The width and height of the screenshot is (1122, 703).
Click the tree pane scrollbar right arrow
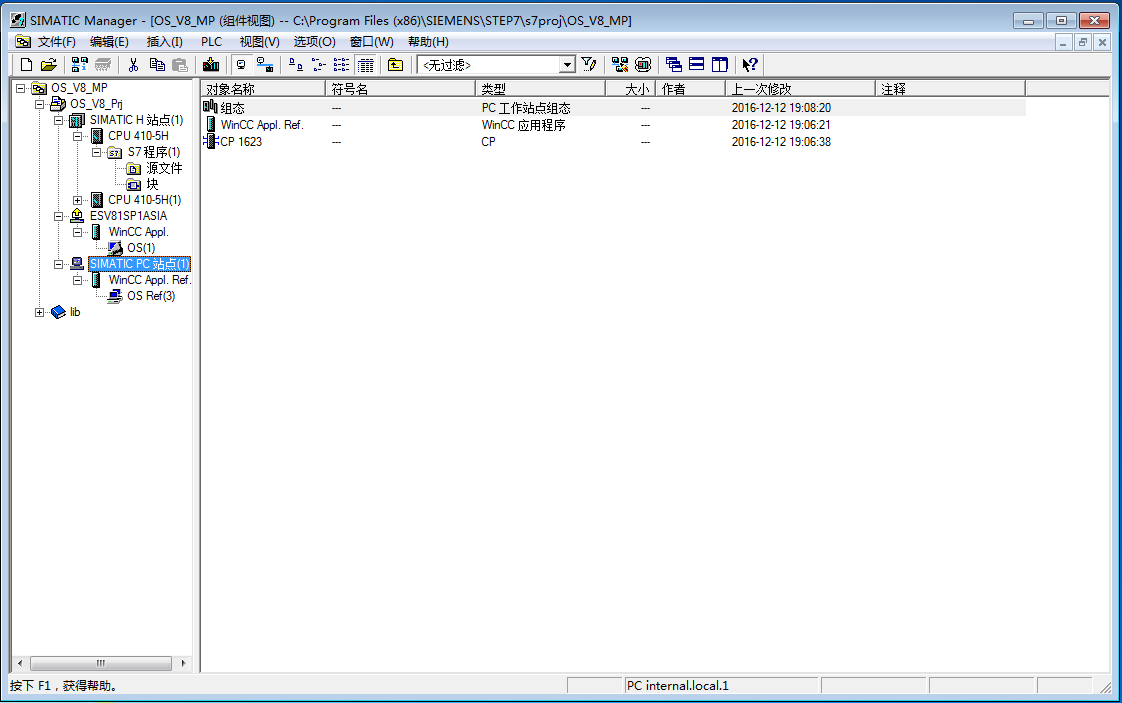click(183, 664)
